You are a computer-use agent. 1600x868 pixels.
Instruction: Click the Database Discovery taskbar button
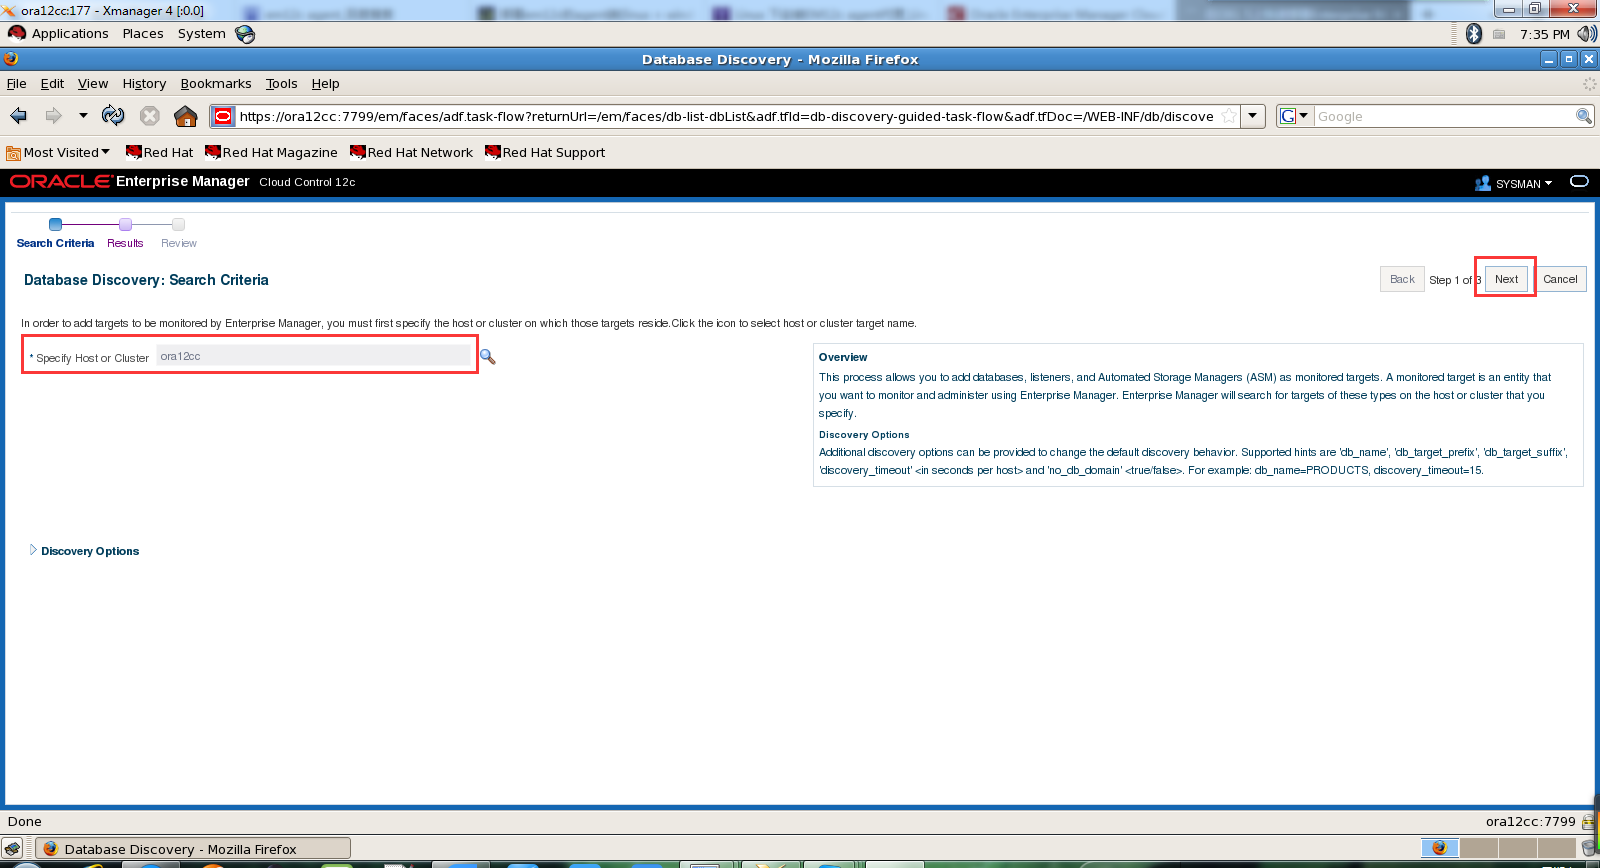tap(193, 849)
